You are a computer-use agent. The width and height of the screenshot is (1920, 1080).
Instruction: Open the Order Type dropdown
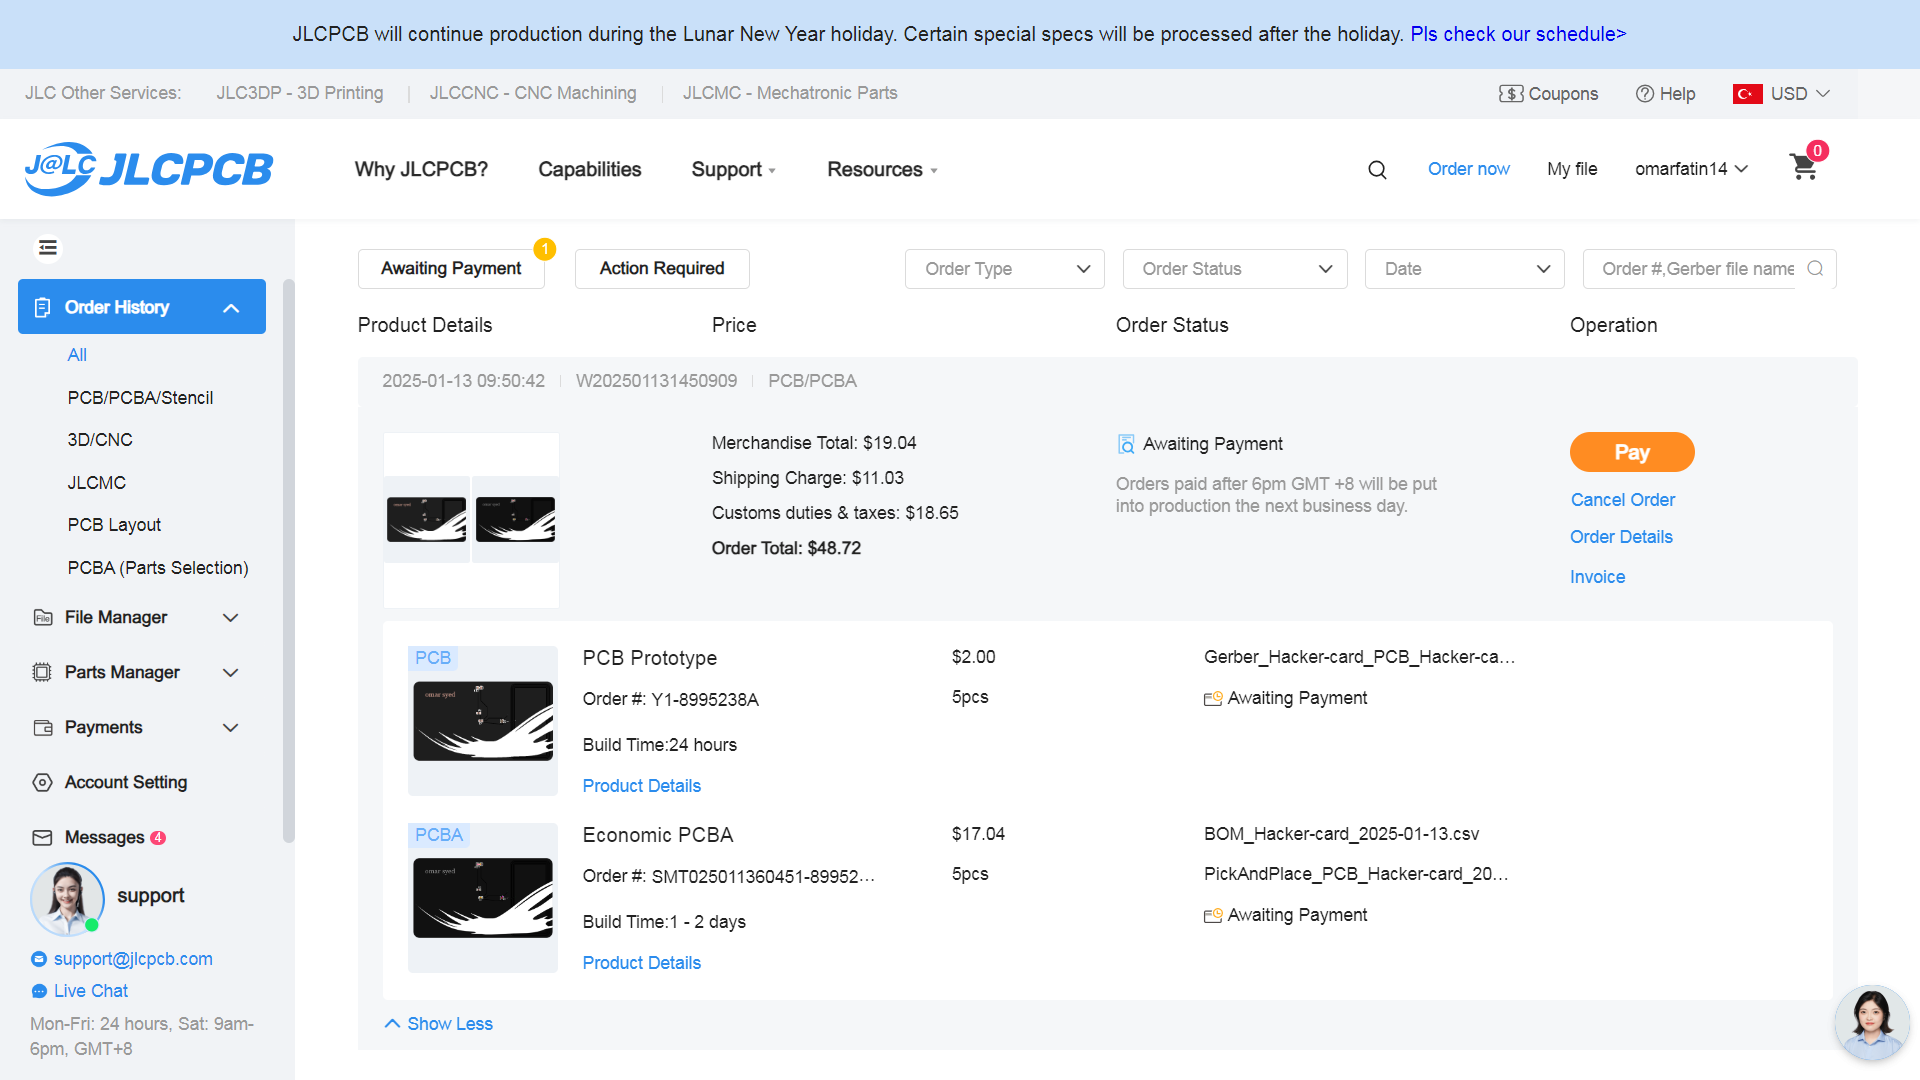(x=1004, y=269)
